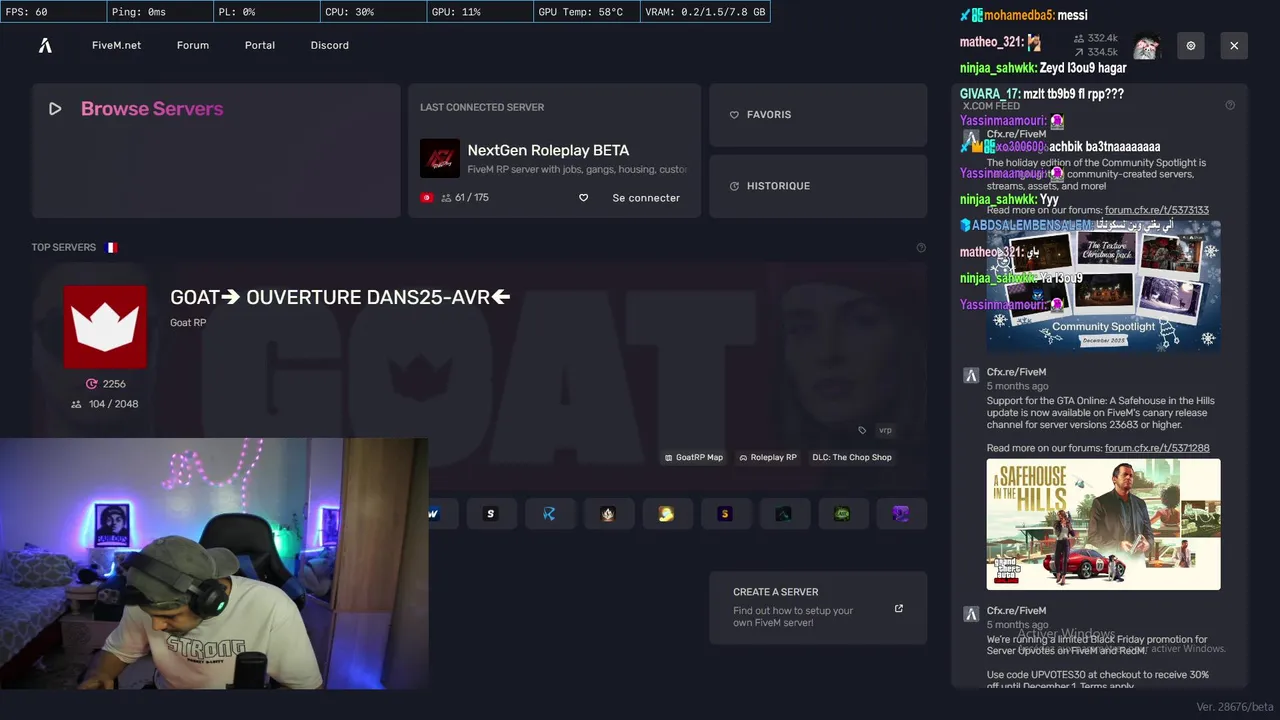The width and height of the screenshot is (1280, 720).
Task: Click the red flag next to 61 / 175
Action: tap(427, 198)
